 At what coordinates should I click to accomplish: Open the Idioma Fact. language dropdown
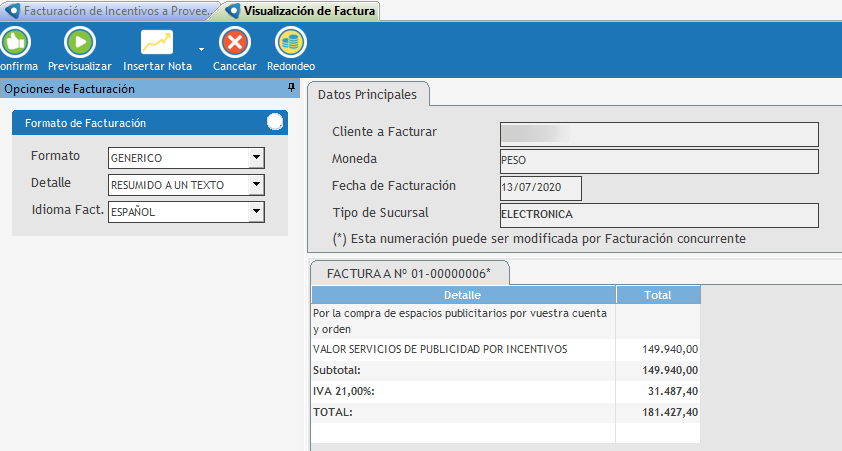256,212
